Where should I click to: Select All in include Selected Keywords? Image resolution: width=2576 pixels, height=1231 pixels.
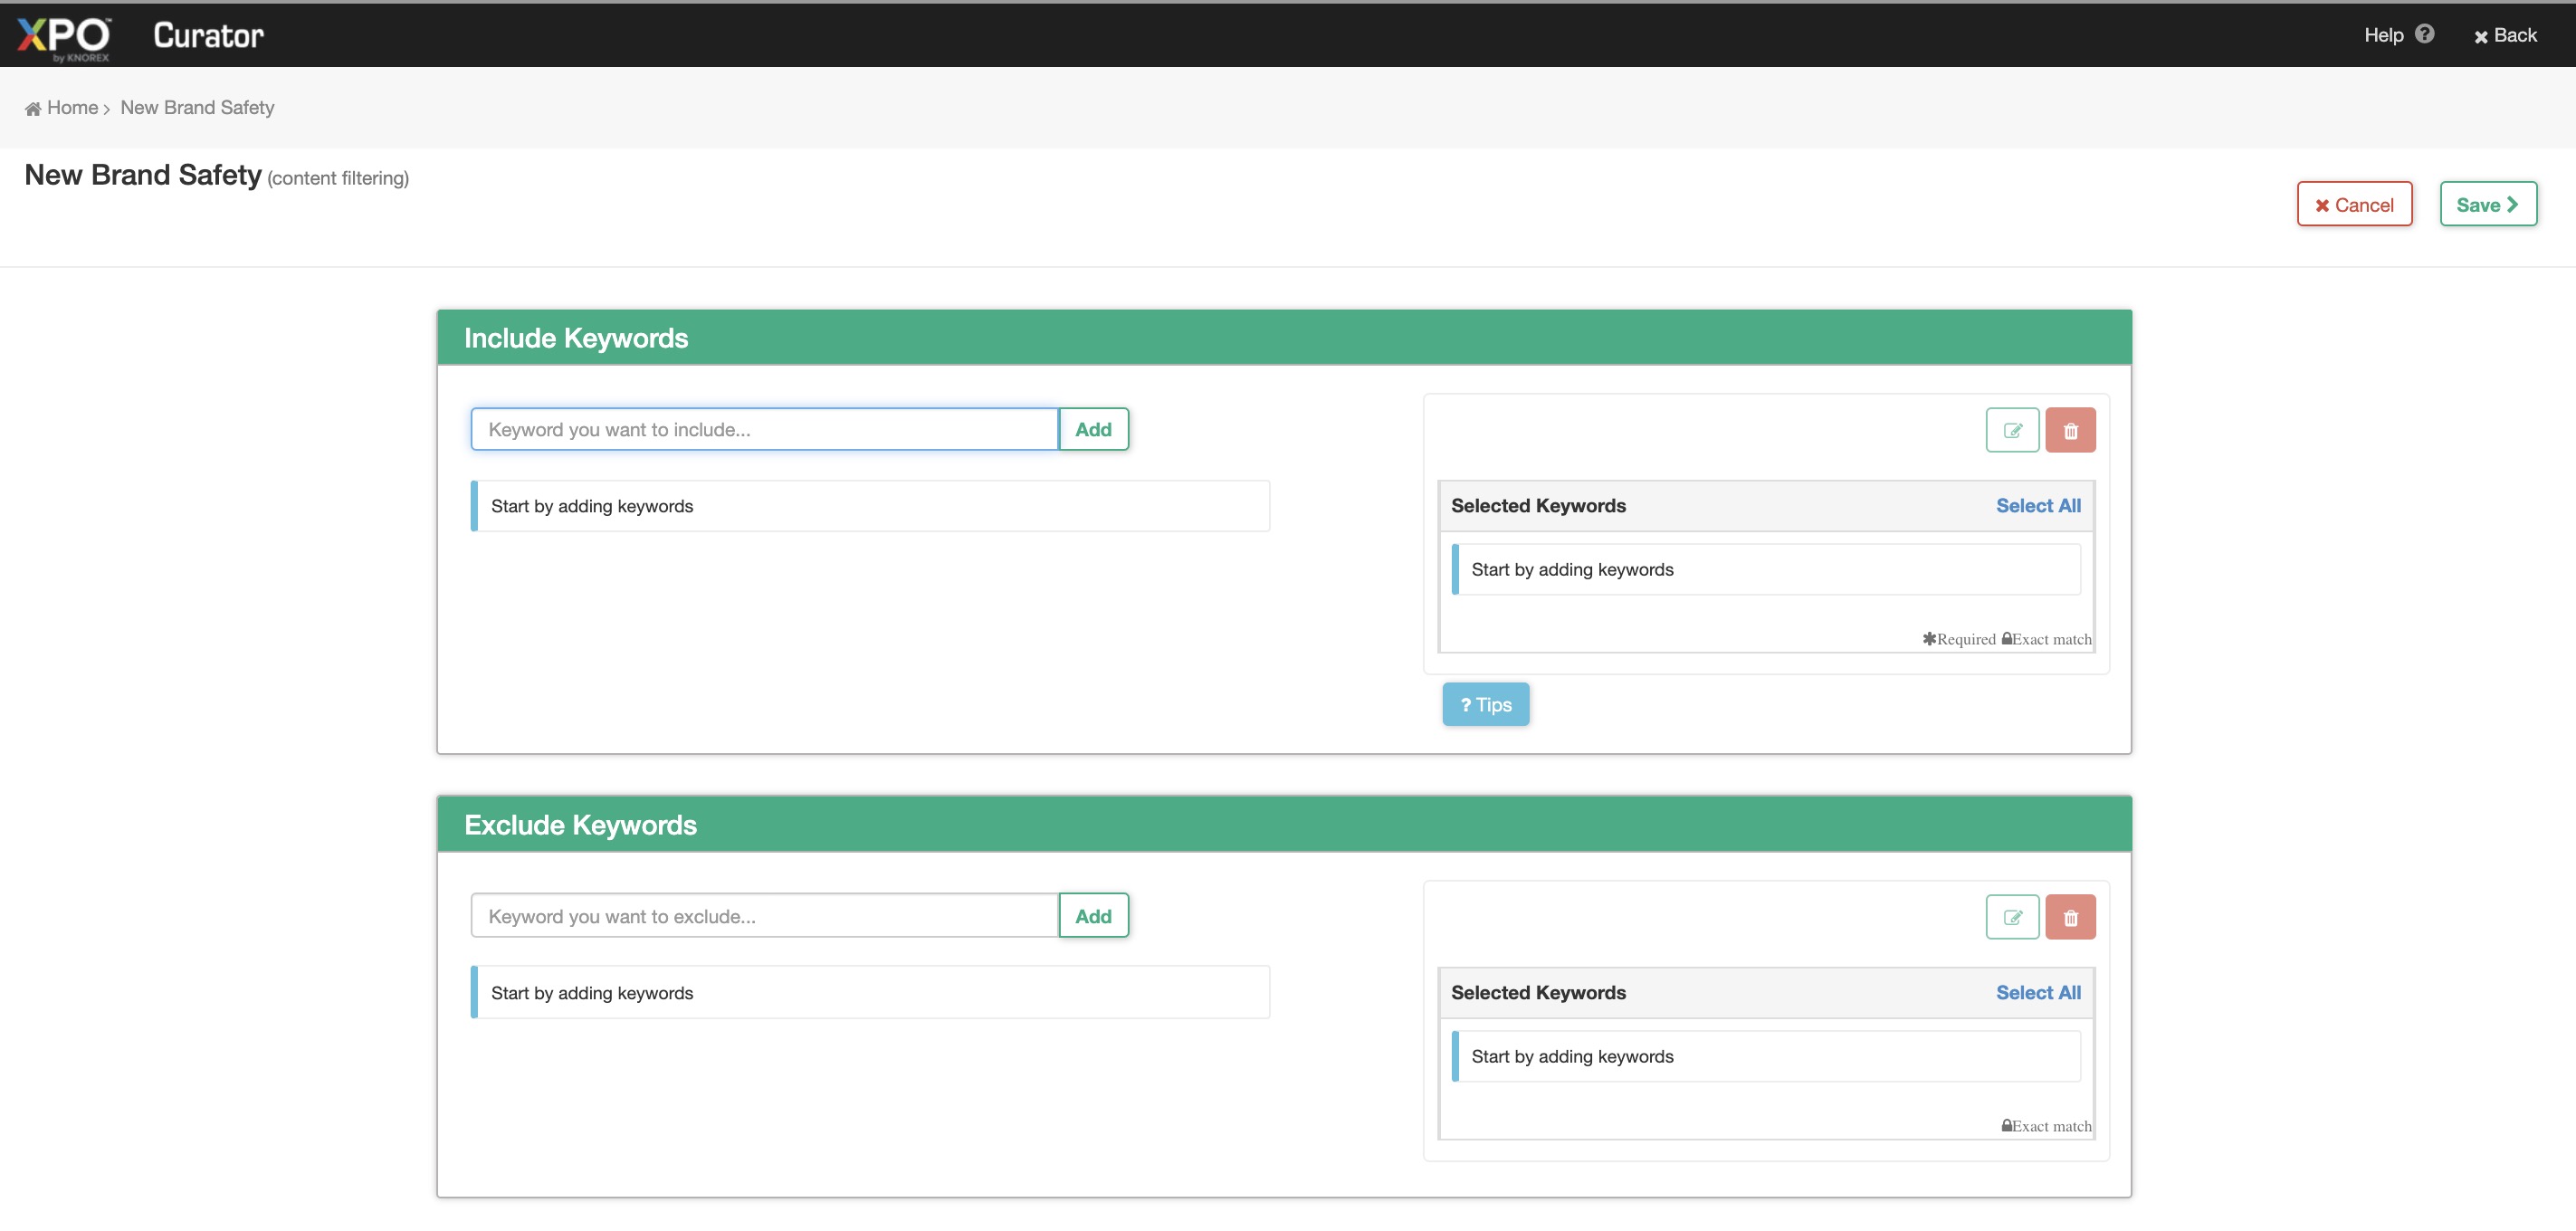(x=2037, y=506)
